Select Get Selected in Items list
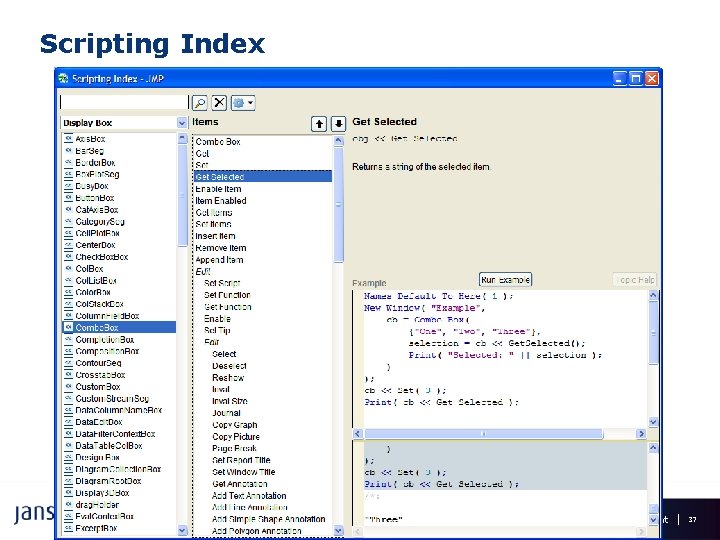This screenshot has width=720, height=540. (262, 177)
